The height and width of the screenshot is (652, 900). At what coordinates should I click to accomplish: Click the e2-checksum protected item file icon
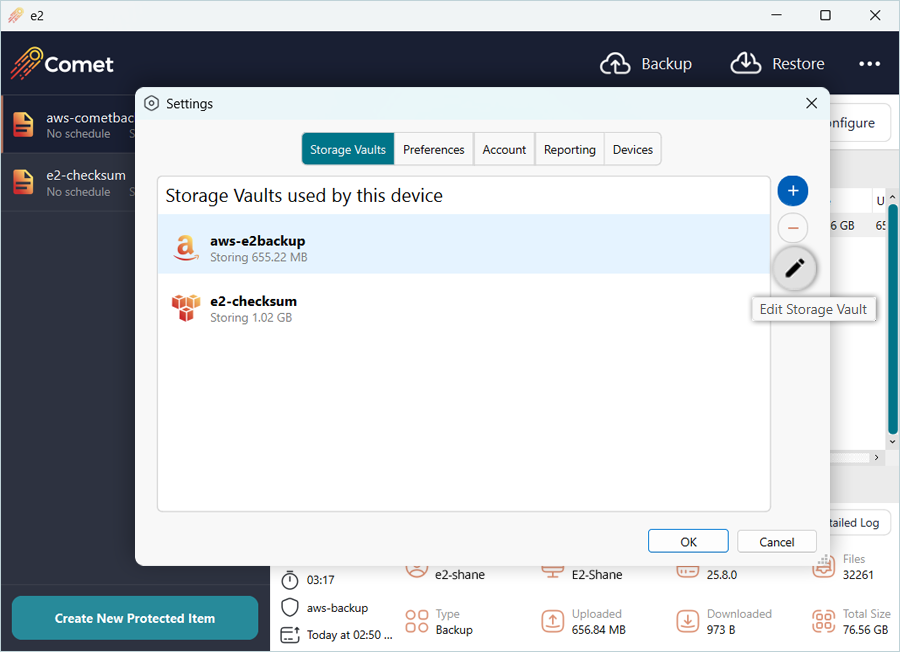click(x=24, y=182)
